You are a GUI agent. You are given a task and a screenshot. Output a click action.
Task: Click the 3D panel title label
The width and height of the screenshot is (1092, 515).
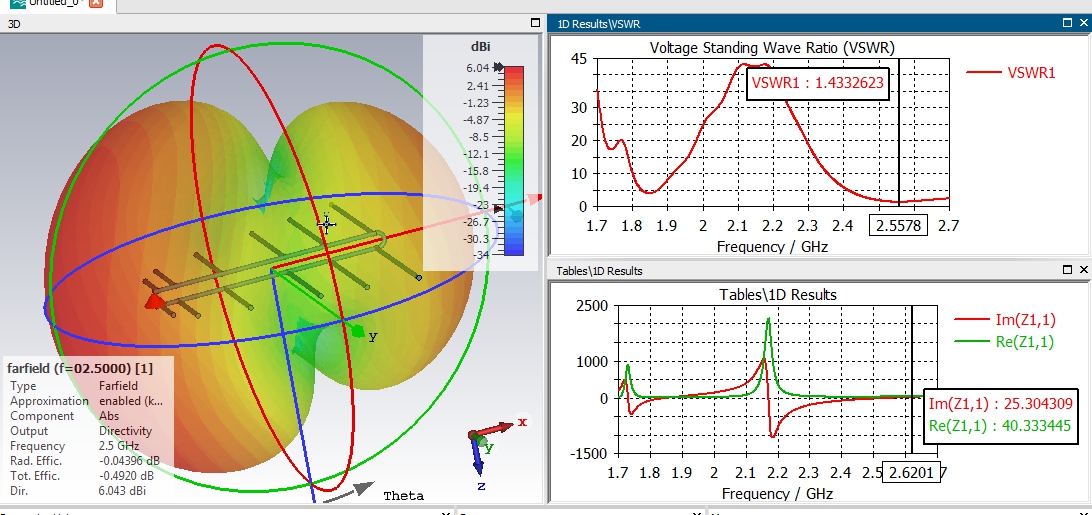click(14, 24)
